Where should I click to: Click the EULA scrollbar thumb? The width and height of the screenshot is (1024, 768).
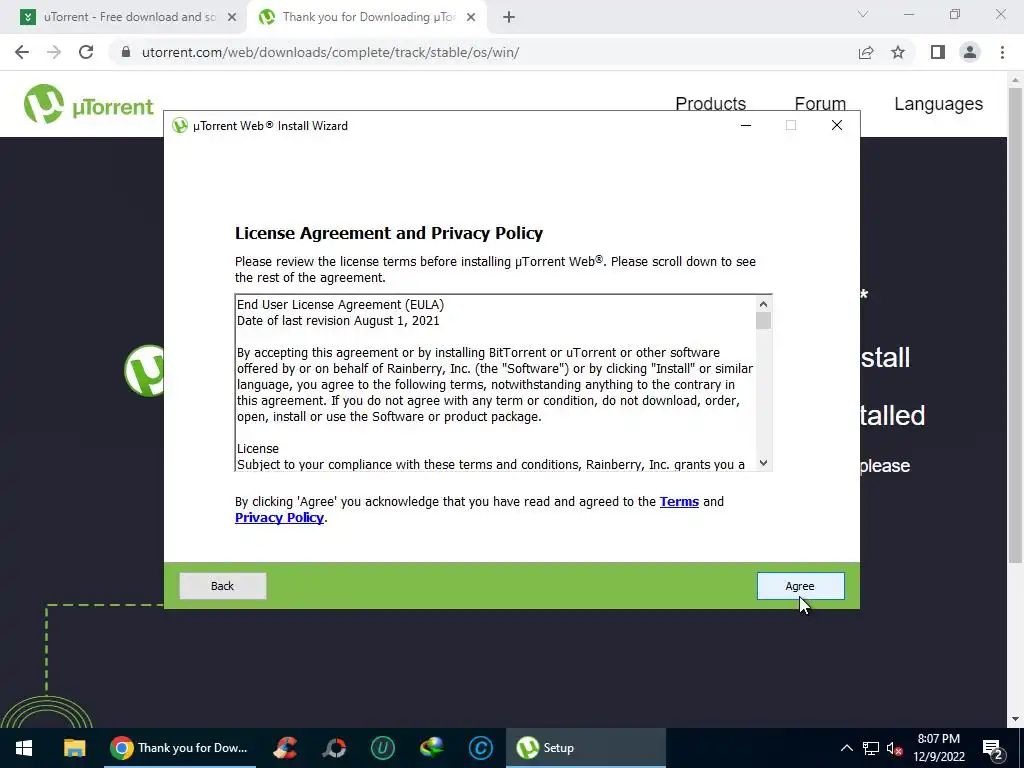(763, 321)
